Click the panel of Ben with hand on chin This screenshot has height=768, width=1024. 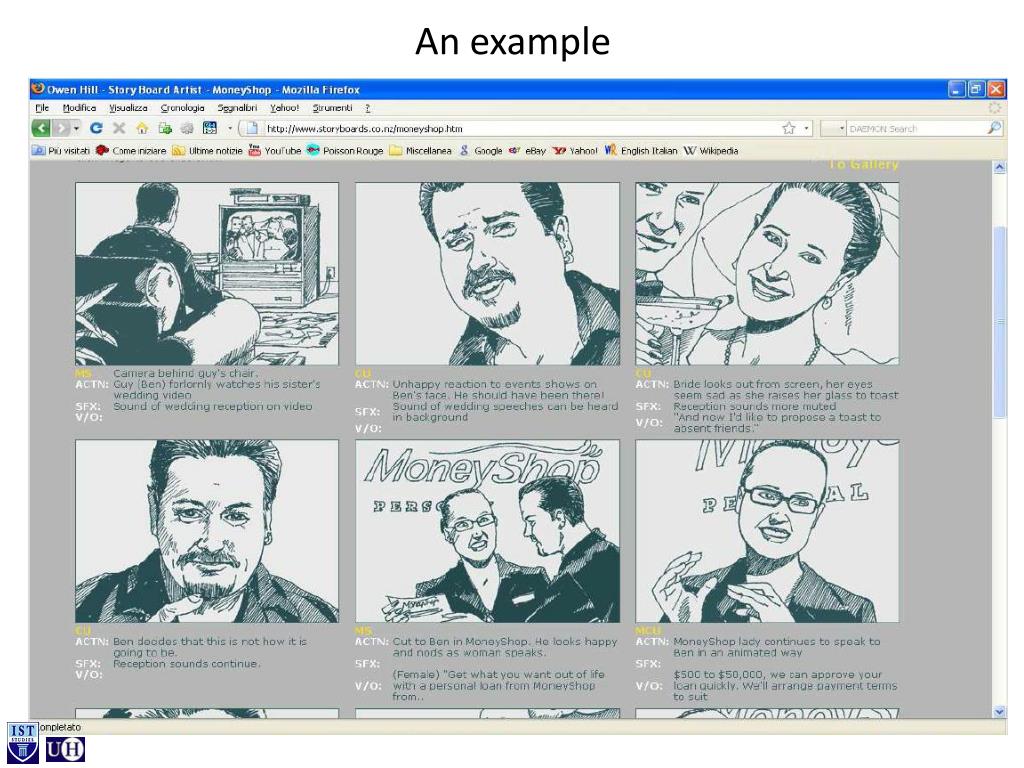[207, 531]
